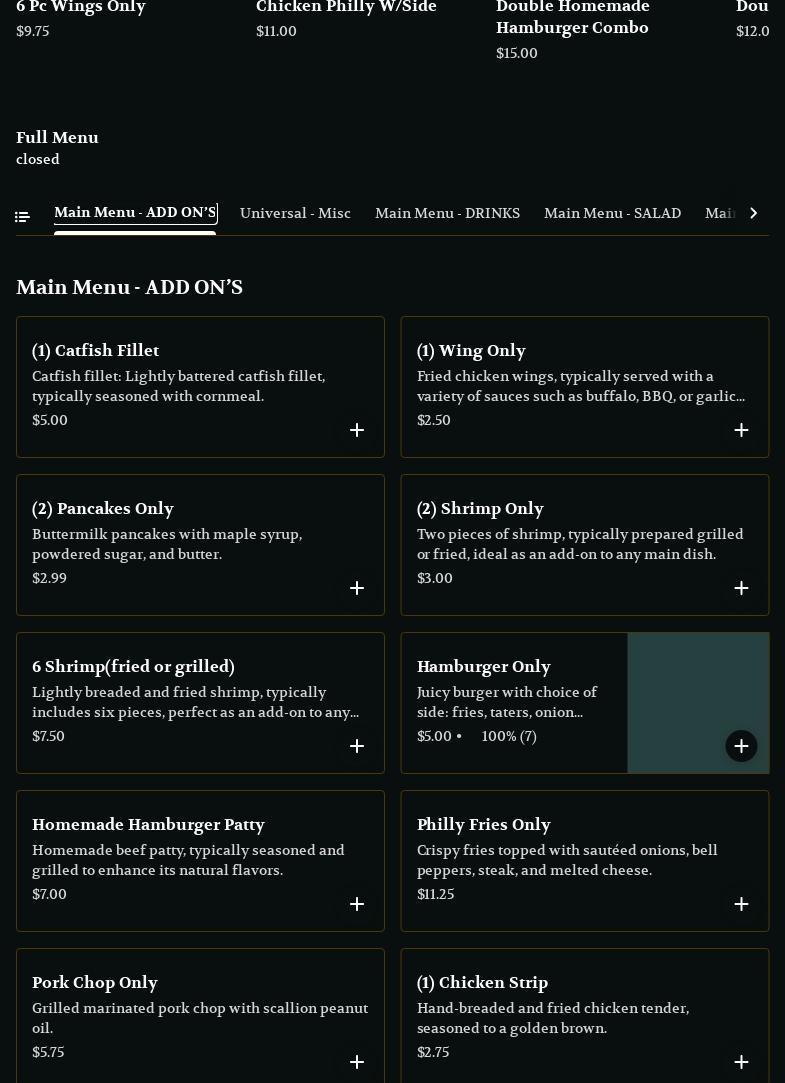Open Double Homemade Hamburger Combo item
This screenshot has height=1083, width=785.
(x=572, y=18)
